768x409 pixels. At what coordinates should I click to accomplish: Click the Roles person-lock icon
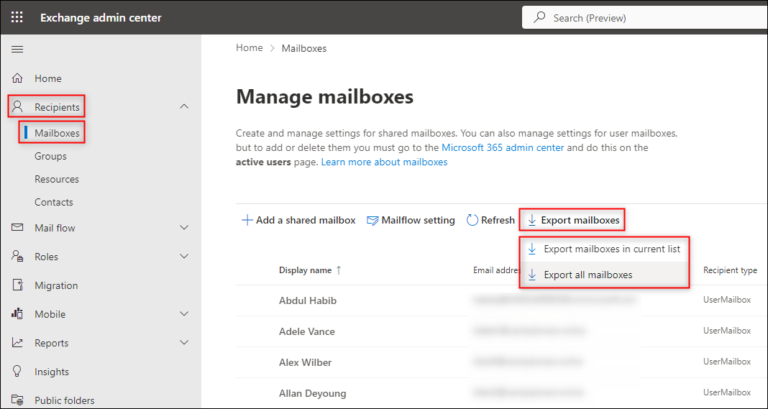coord(17,256)
